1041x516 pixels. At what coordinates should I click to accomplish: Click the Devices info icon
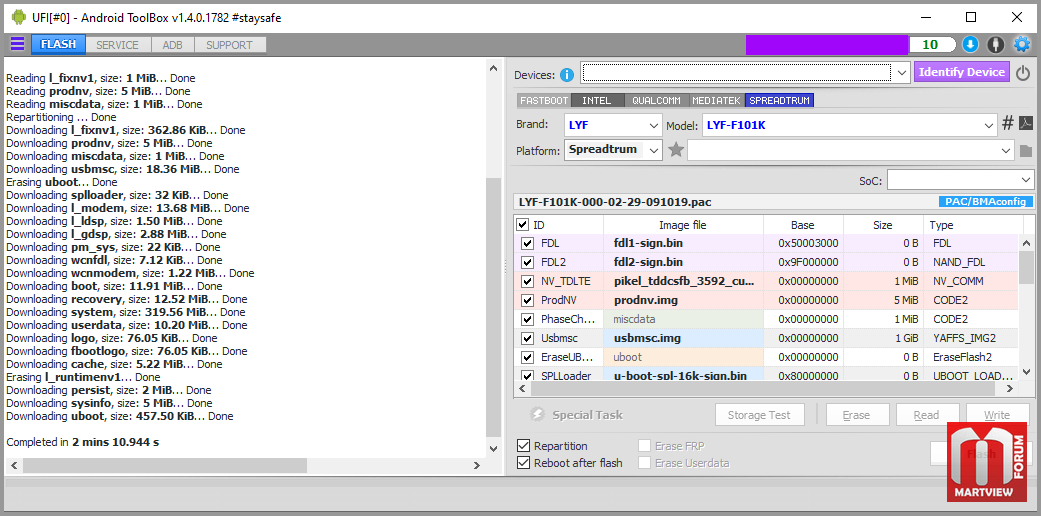coord(566,75)
